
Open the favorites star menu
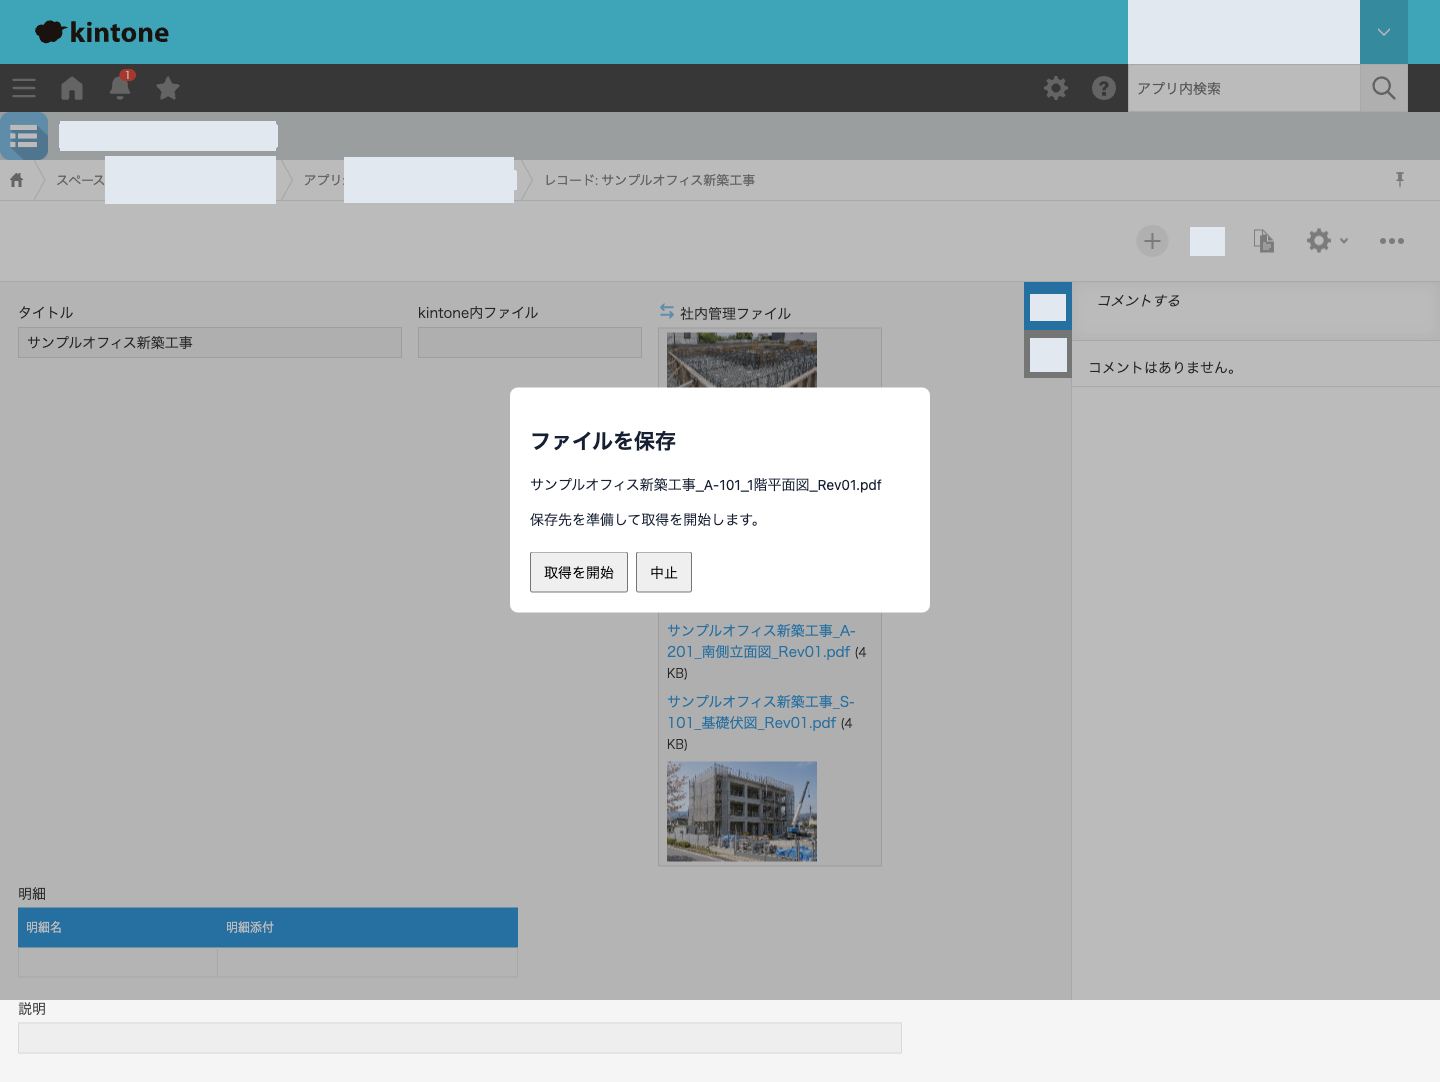tap(168, 88)
